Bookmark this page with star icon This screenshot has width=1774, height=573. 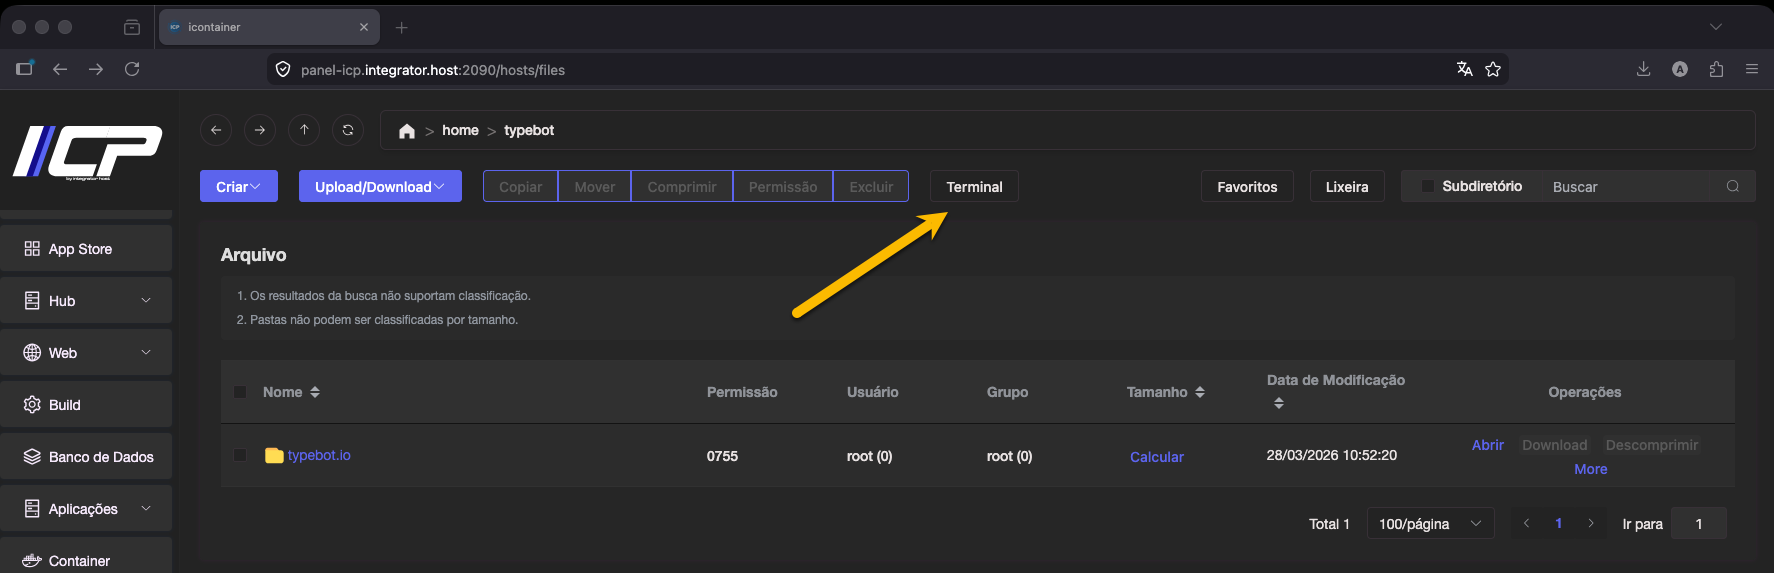tap(1493, 69)
